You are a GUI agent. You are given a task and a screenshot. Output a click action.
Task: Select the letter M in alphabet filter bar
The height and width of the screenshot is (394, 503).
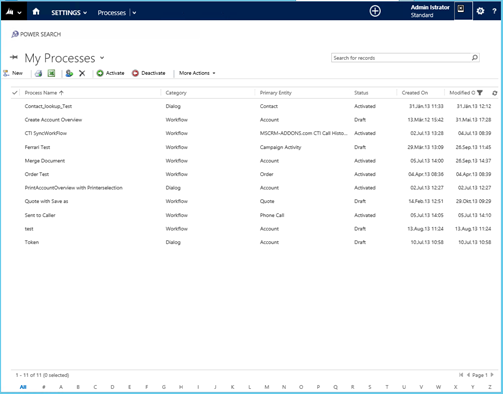coord(267,387)
